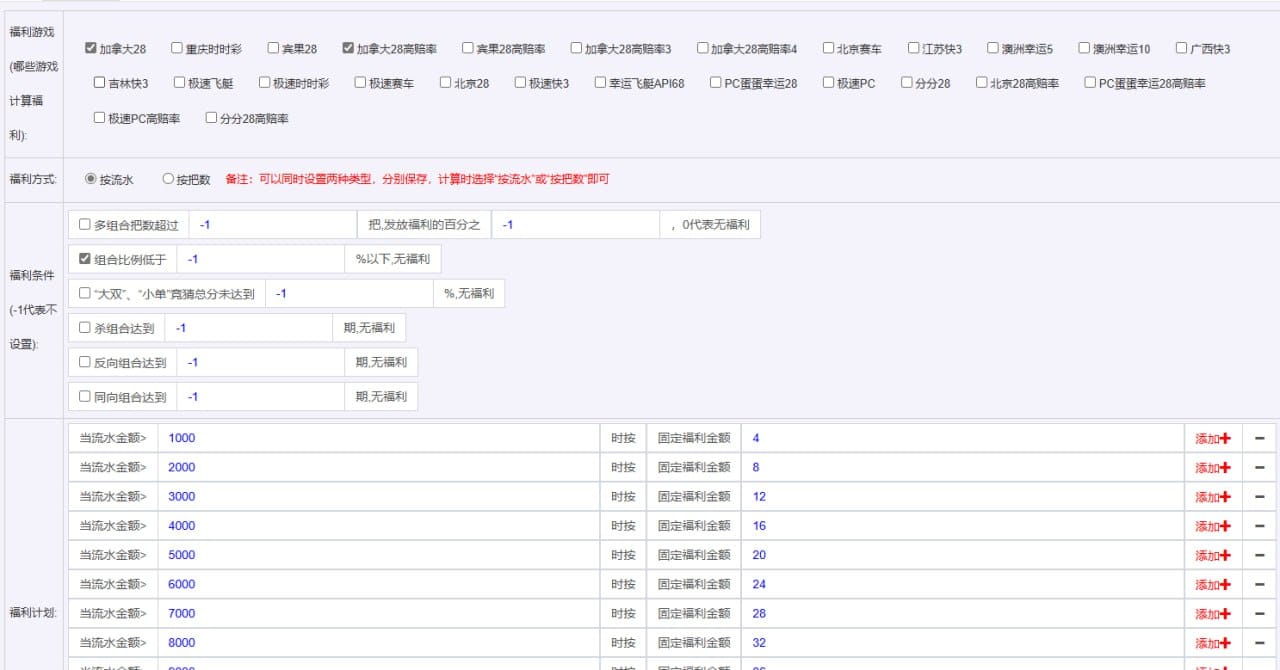Enable the 多组合把数超过 condition
Image resolution: width=1280 pixels, height=670 pixels.
85,225
